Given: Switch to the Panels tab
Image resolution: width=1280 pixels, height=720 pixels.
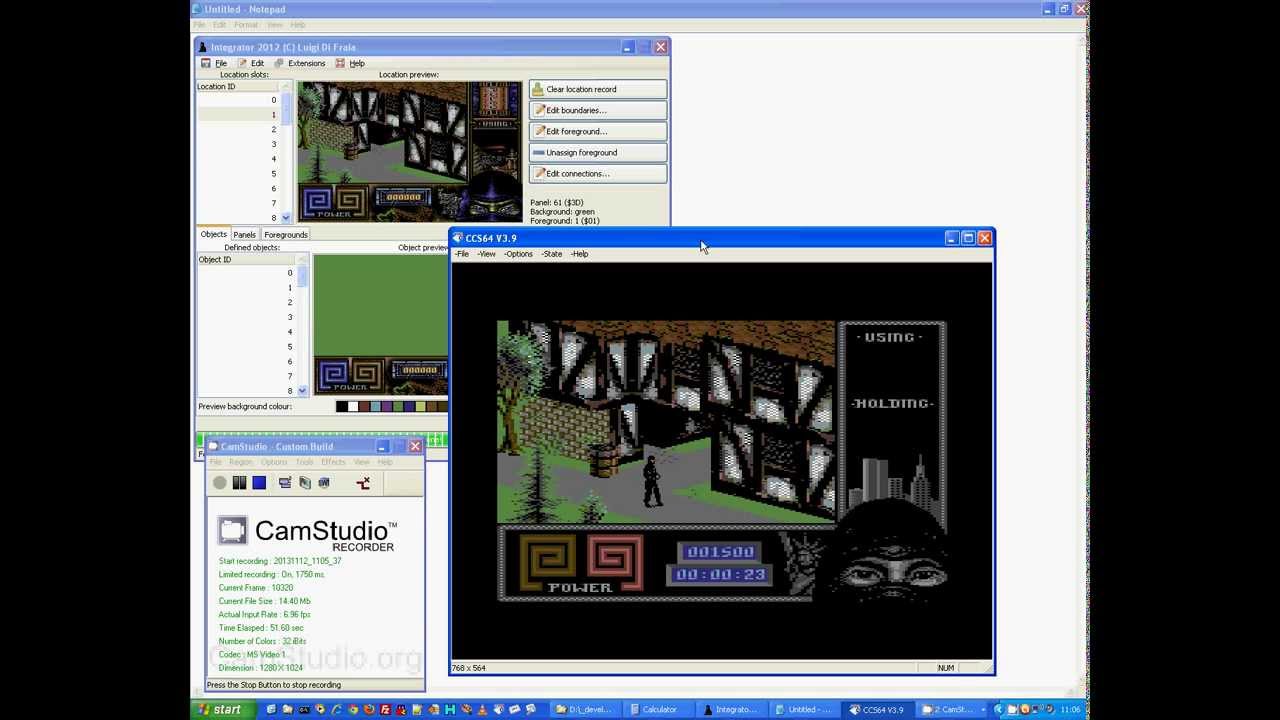Looking at the screenshot, I should 244,235.
